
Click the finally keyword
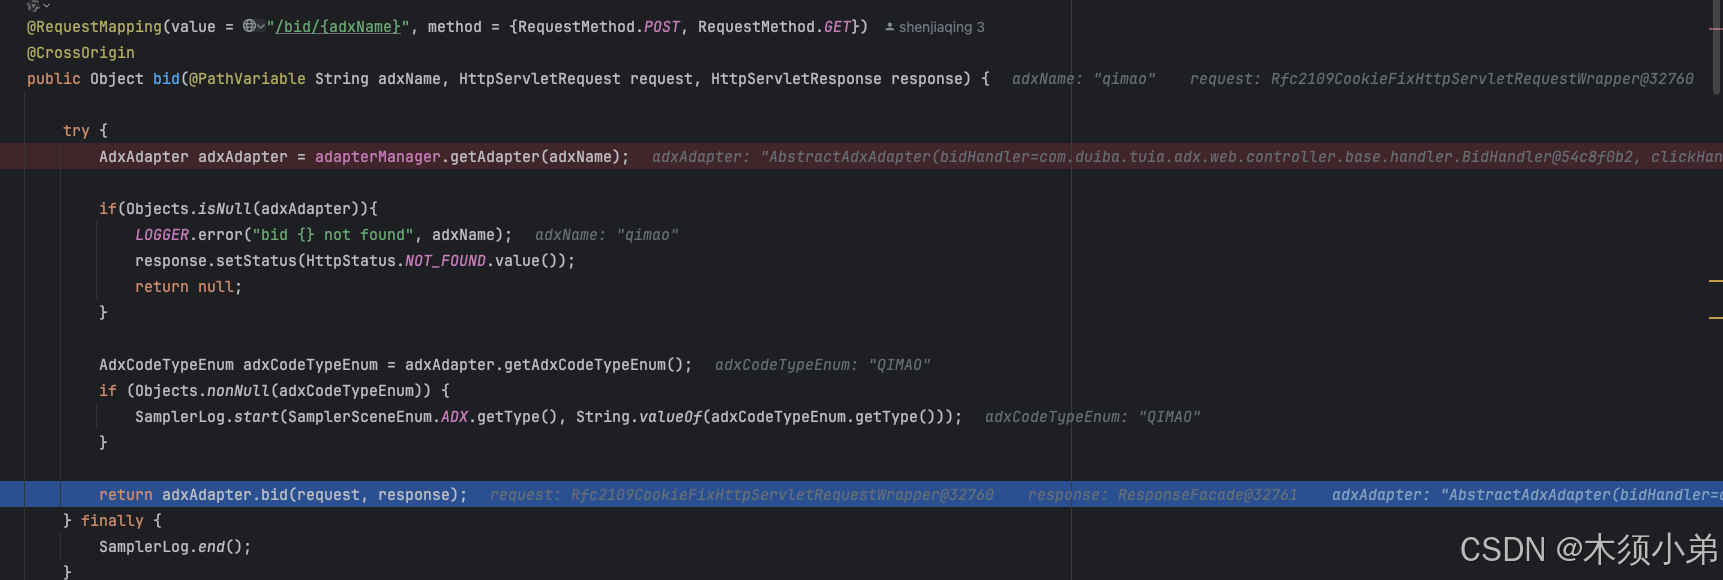coord(112,521)
